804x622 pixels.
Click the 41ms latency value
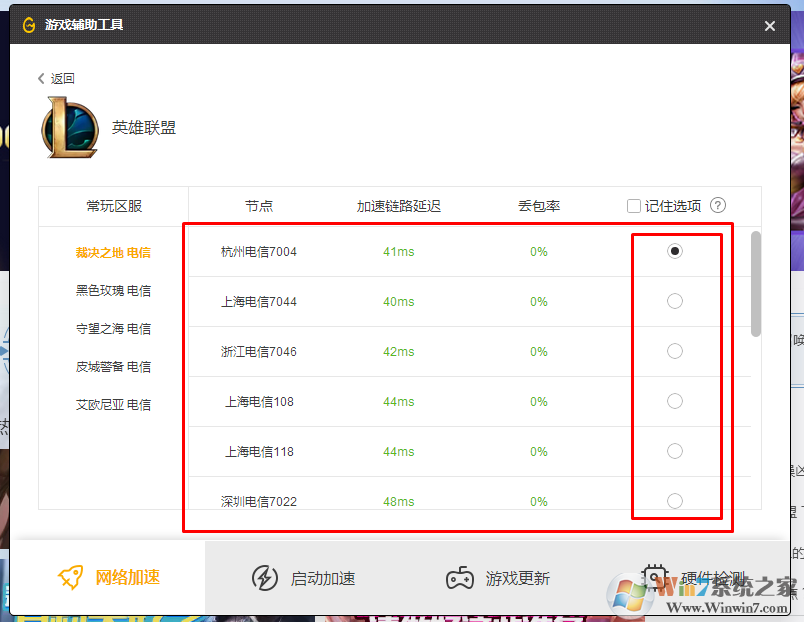[398, 252]
